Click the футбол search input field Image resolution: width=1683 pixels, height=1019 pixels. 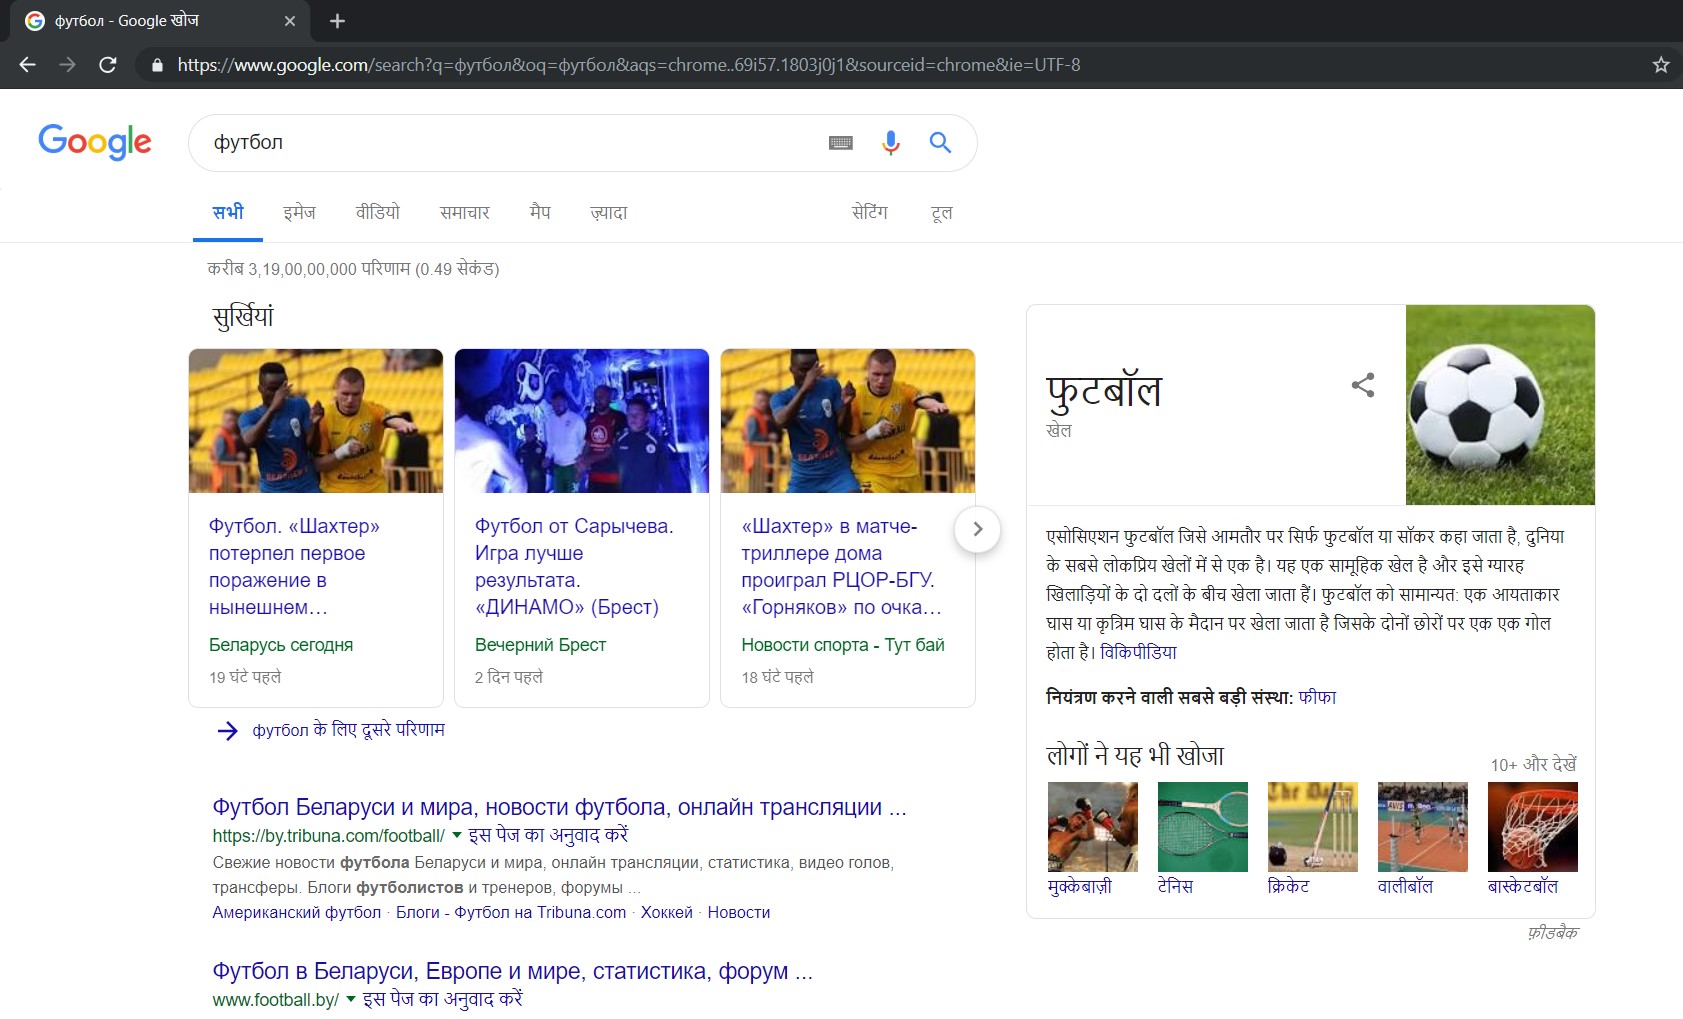click(510, 143)
